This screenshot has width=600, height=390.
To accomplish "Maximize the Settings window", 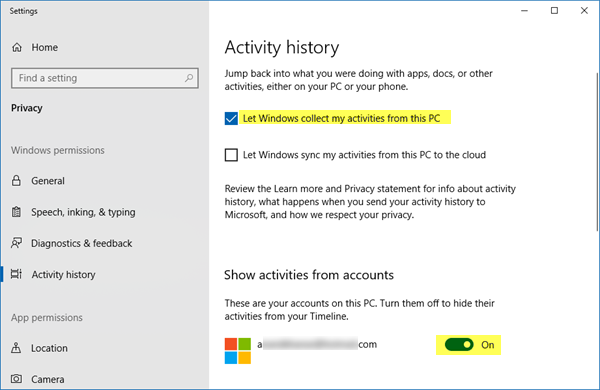I will (x=554, y=11).
